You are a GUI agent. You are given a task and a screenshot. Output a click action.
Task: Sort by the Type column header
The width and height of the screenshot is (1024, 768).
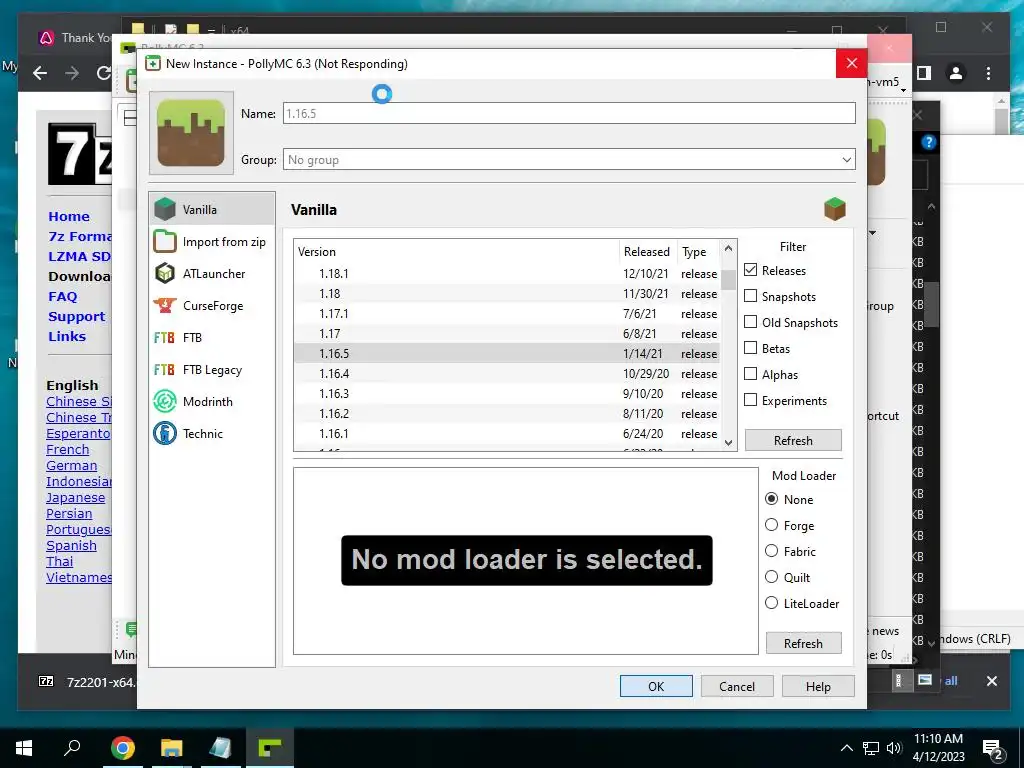697,251
